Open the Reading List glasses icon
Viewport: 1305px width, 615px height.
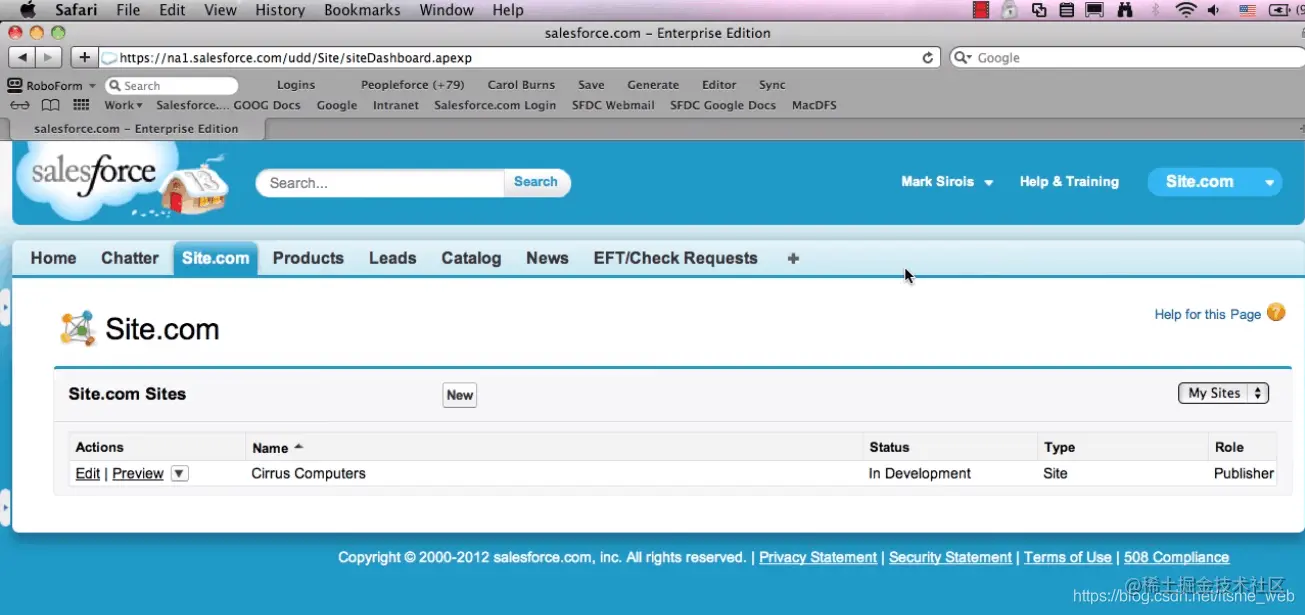[x=20, y=105]
